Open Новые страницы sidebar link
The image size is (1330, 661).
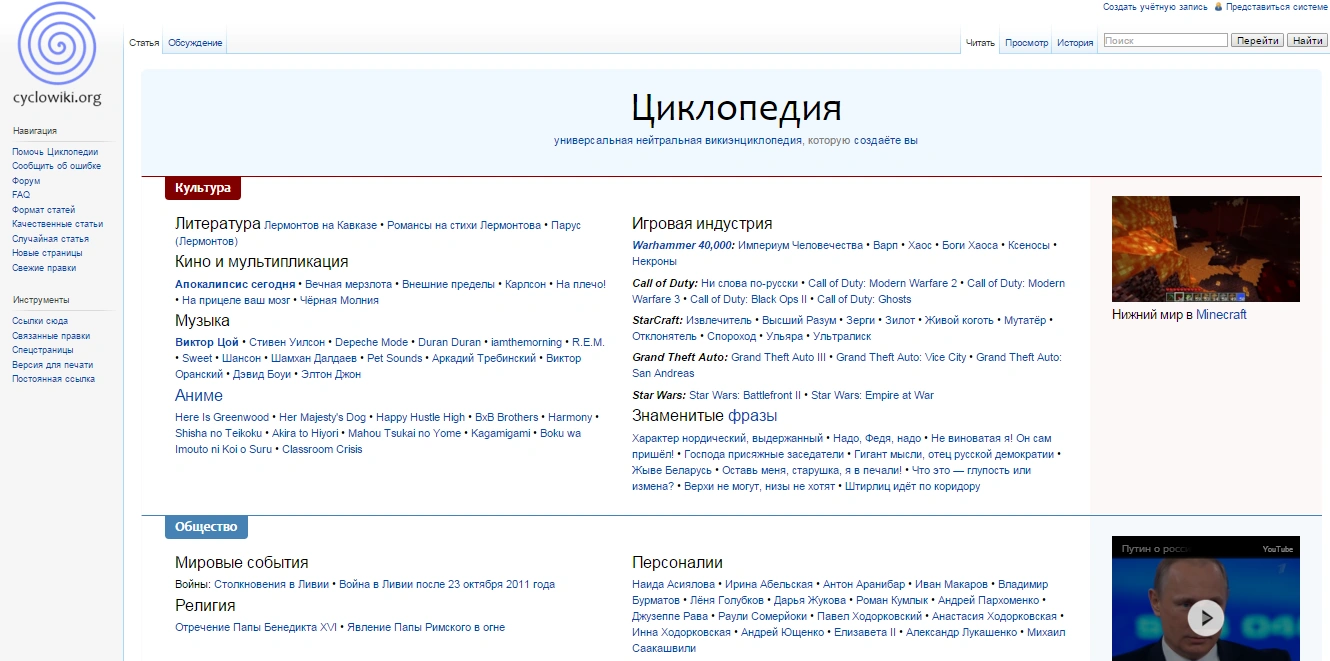coord(45,253)
